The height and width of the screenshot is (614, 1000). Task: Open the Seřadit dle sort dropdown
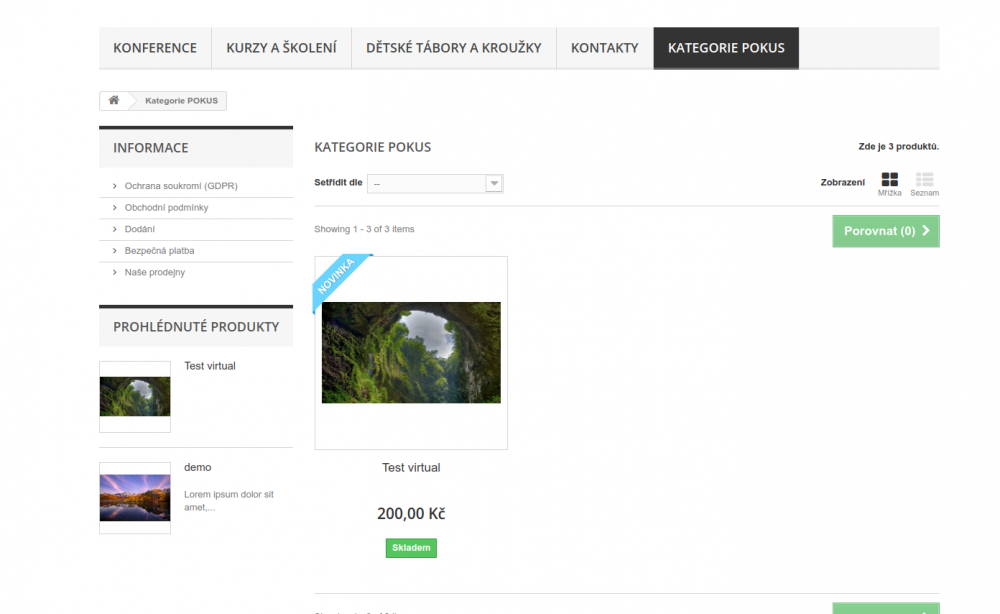428,183
